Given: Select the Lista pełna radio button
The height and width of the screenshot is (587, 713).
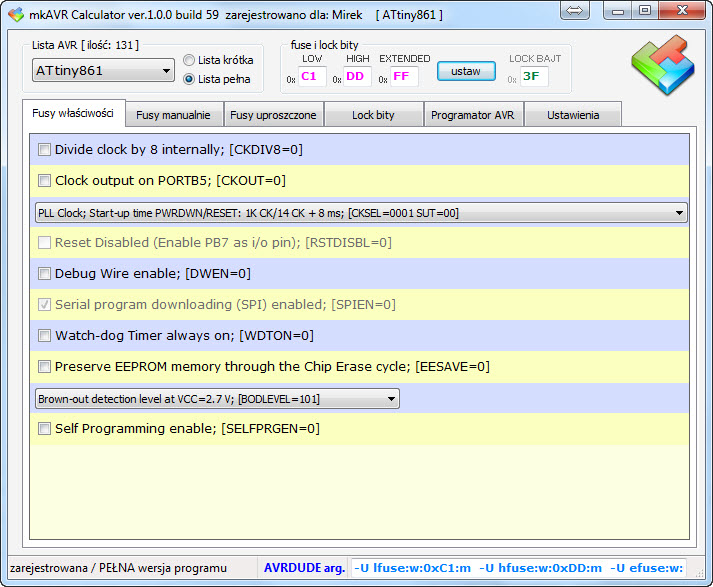Looking at the screenshot, I should pos(189,79).
